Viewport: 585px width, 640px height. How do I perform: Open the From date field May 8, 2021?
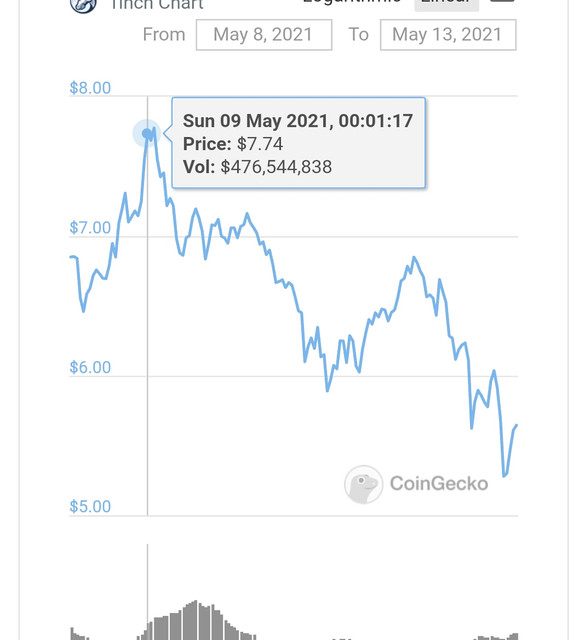tap(264, 35)
